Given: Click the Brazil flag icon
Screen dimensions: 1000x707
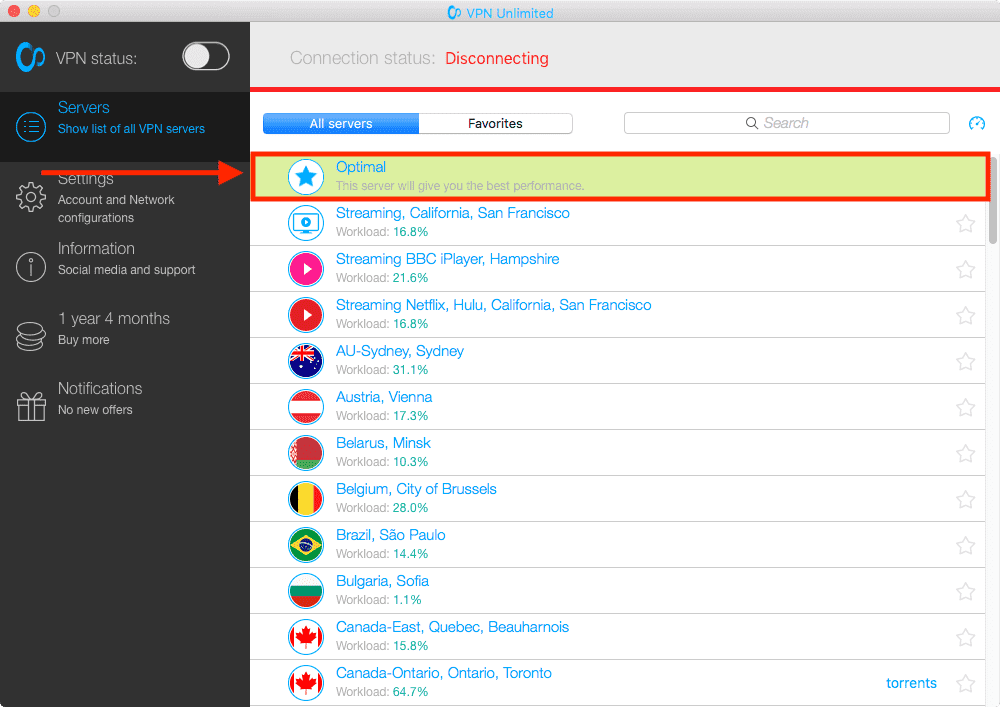Looking at the screenshot, I should pyautogui.click(x=306, y=544).
